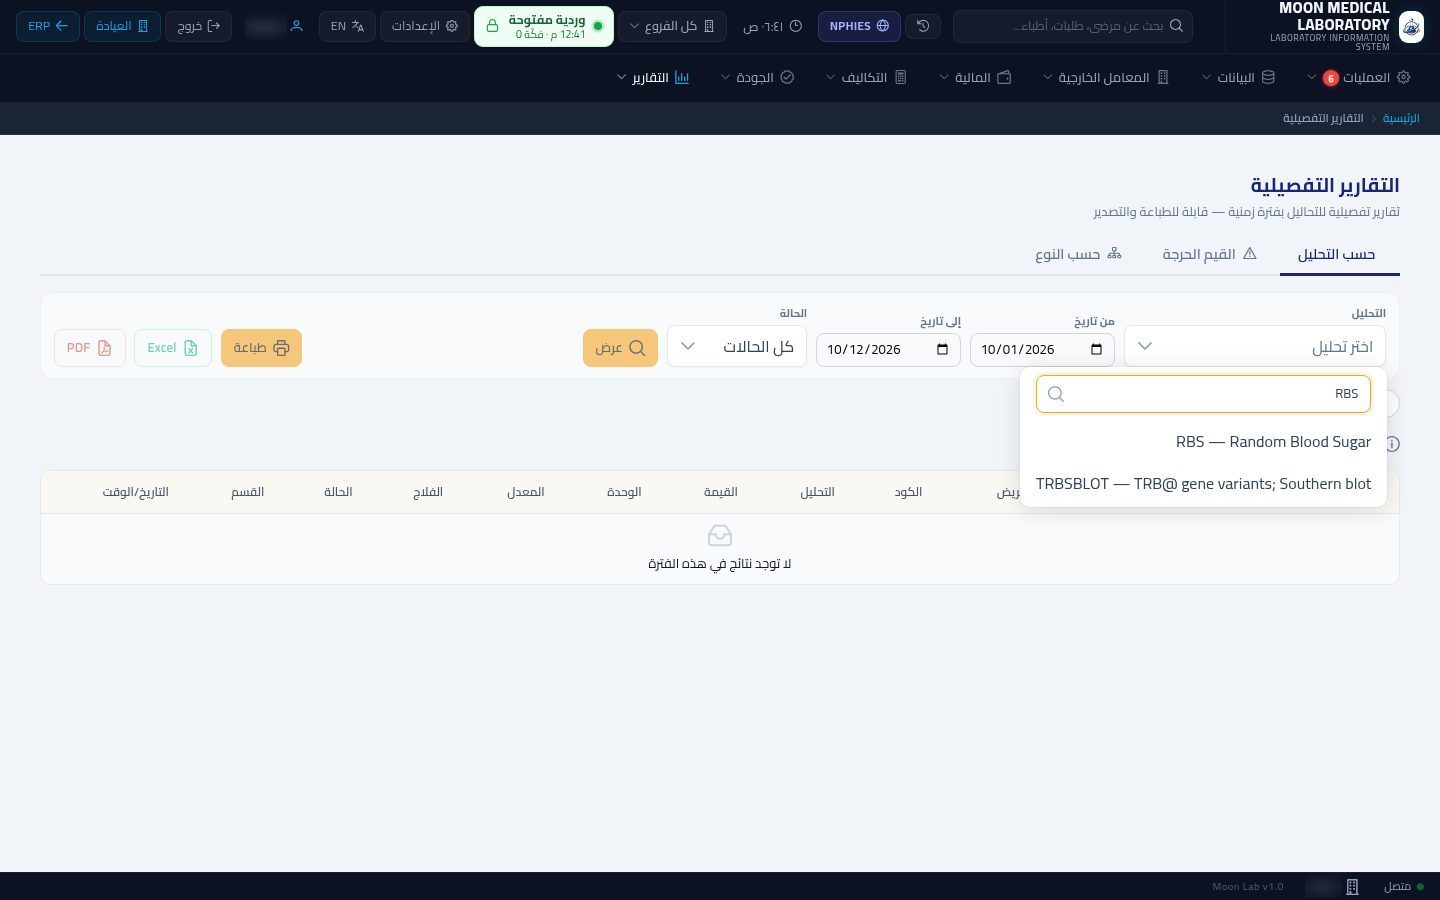This screenshot has width=1440, height=900.
Task: Open the من تاريخ calendar picker icon
Action: (1096, 349)
